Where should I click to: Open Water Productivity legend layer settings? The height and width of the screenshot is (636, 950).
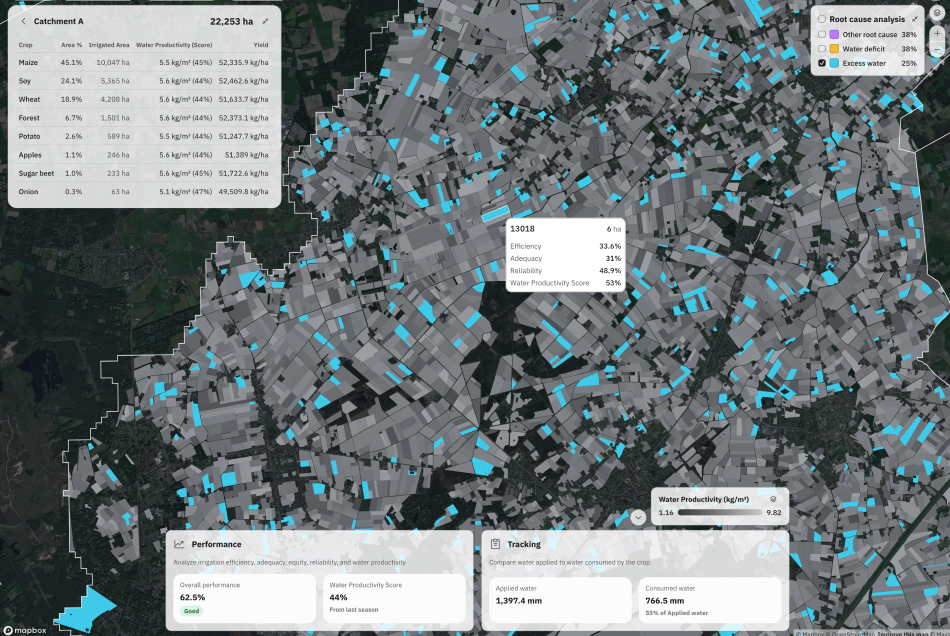pyautogui.click(x=773, y=499)
